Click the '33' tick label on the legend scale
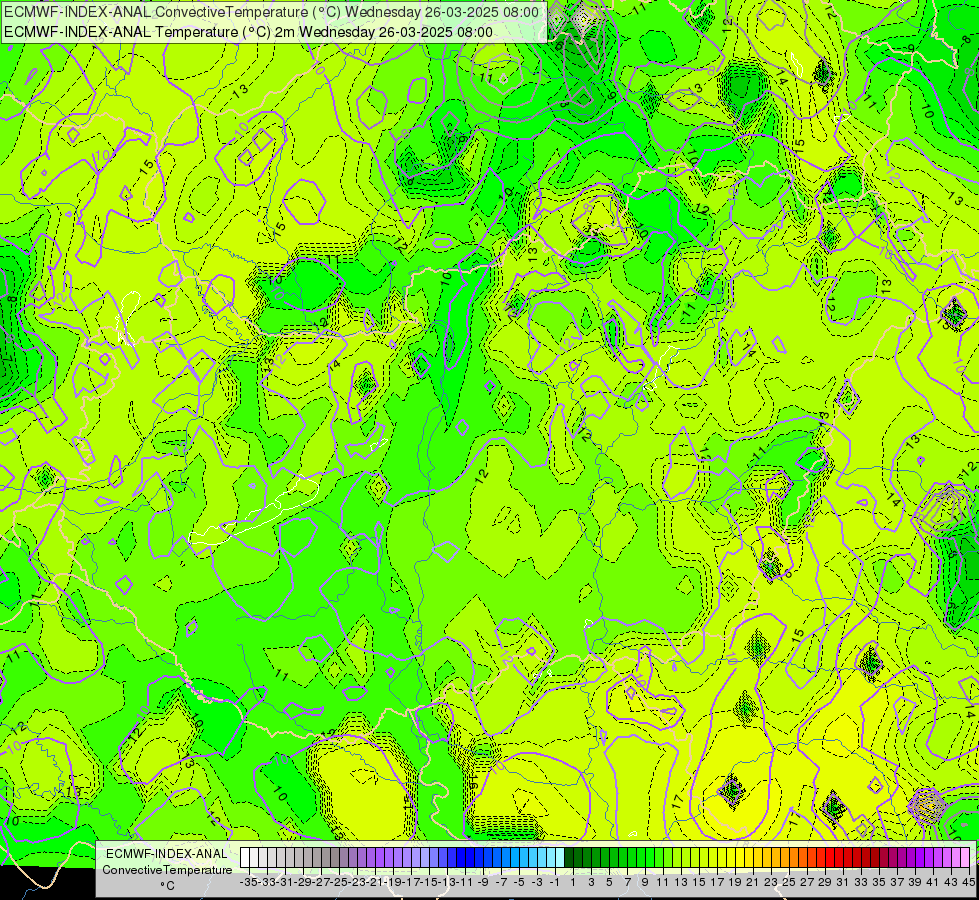Viewport: 979px width, 900px height. [861, 882]
